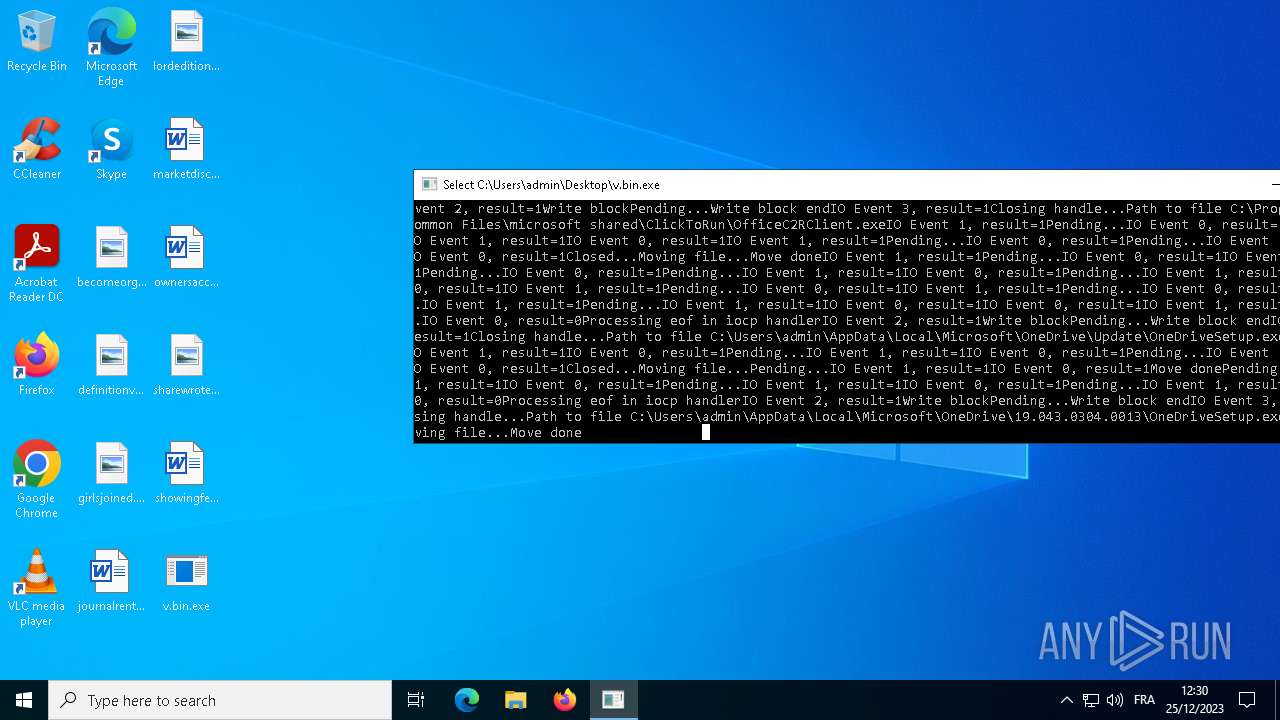The width and height of the screenshot is (1280, 720).
Task: Open the clock showing 12:30
Action: 1194,700
